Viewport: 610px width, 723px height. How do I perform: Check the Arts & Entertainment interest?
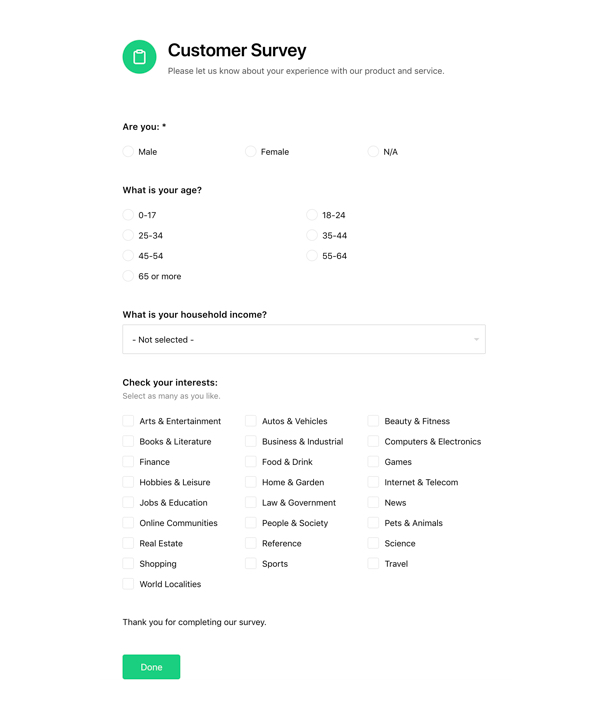pos(128,421)
